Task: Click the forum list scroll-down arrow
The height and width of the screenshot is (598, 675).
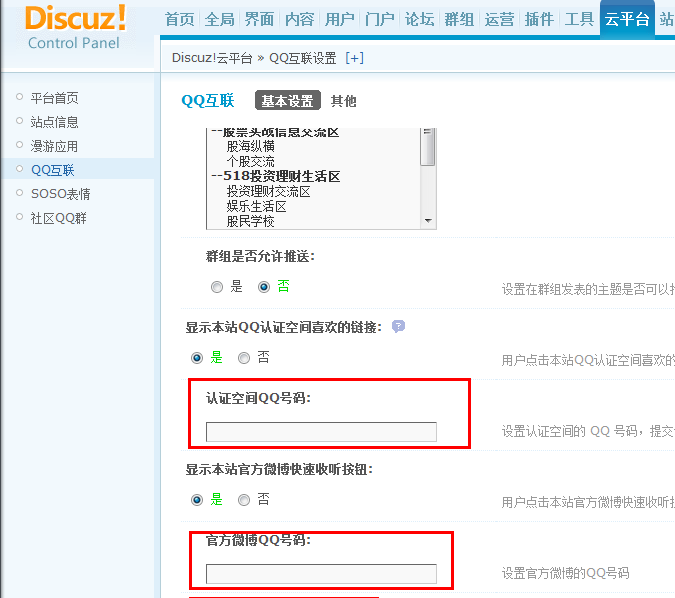Action: 428,221
